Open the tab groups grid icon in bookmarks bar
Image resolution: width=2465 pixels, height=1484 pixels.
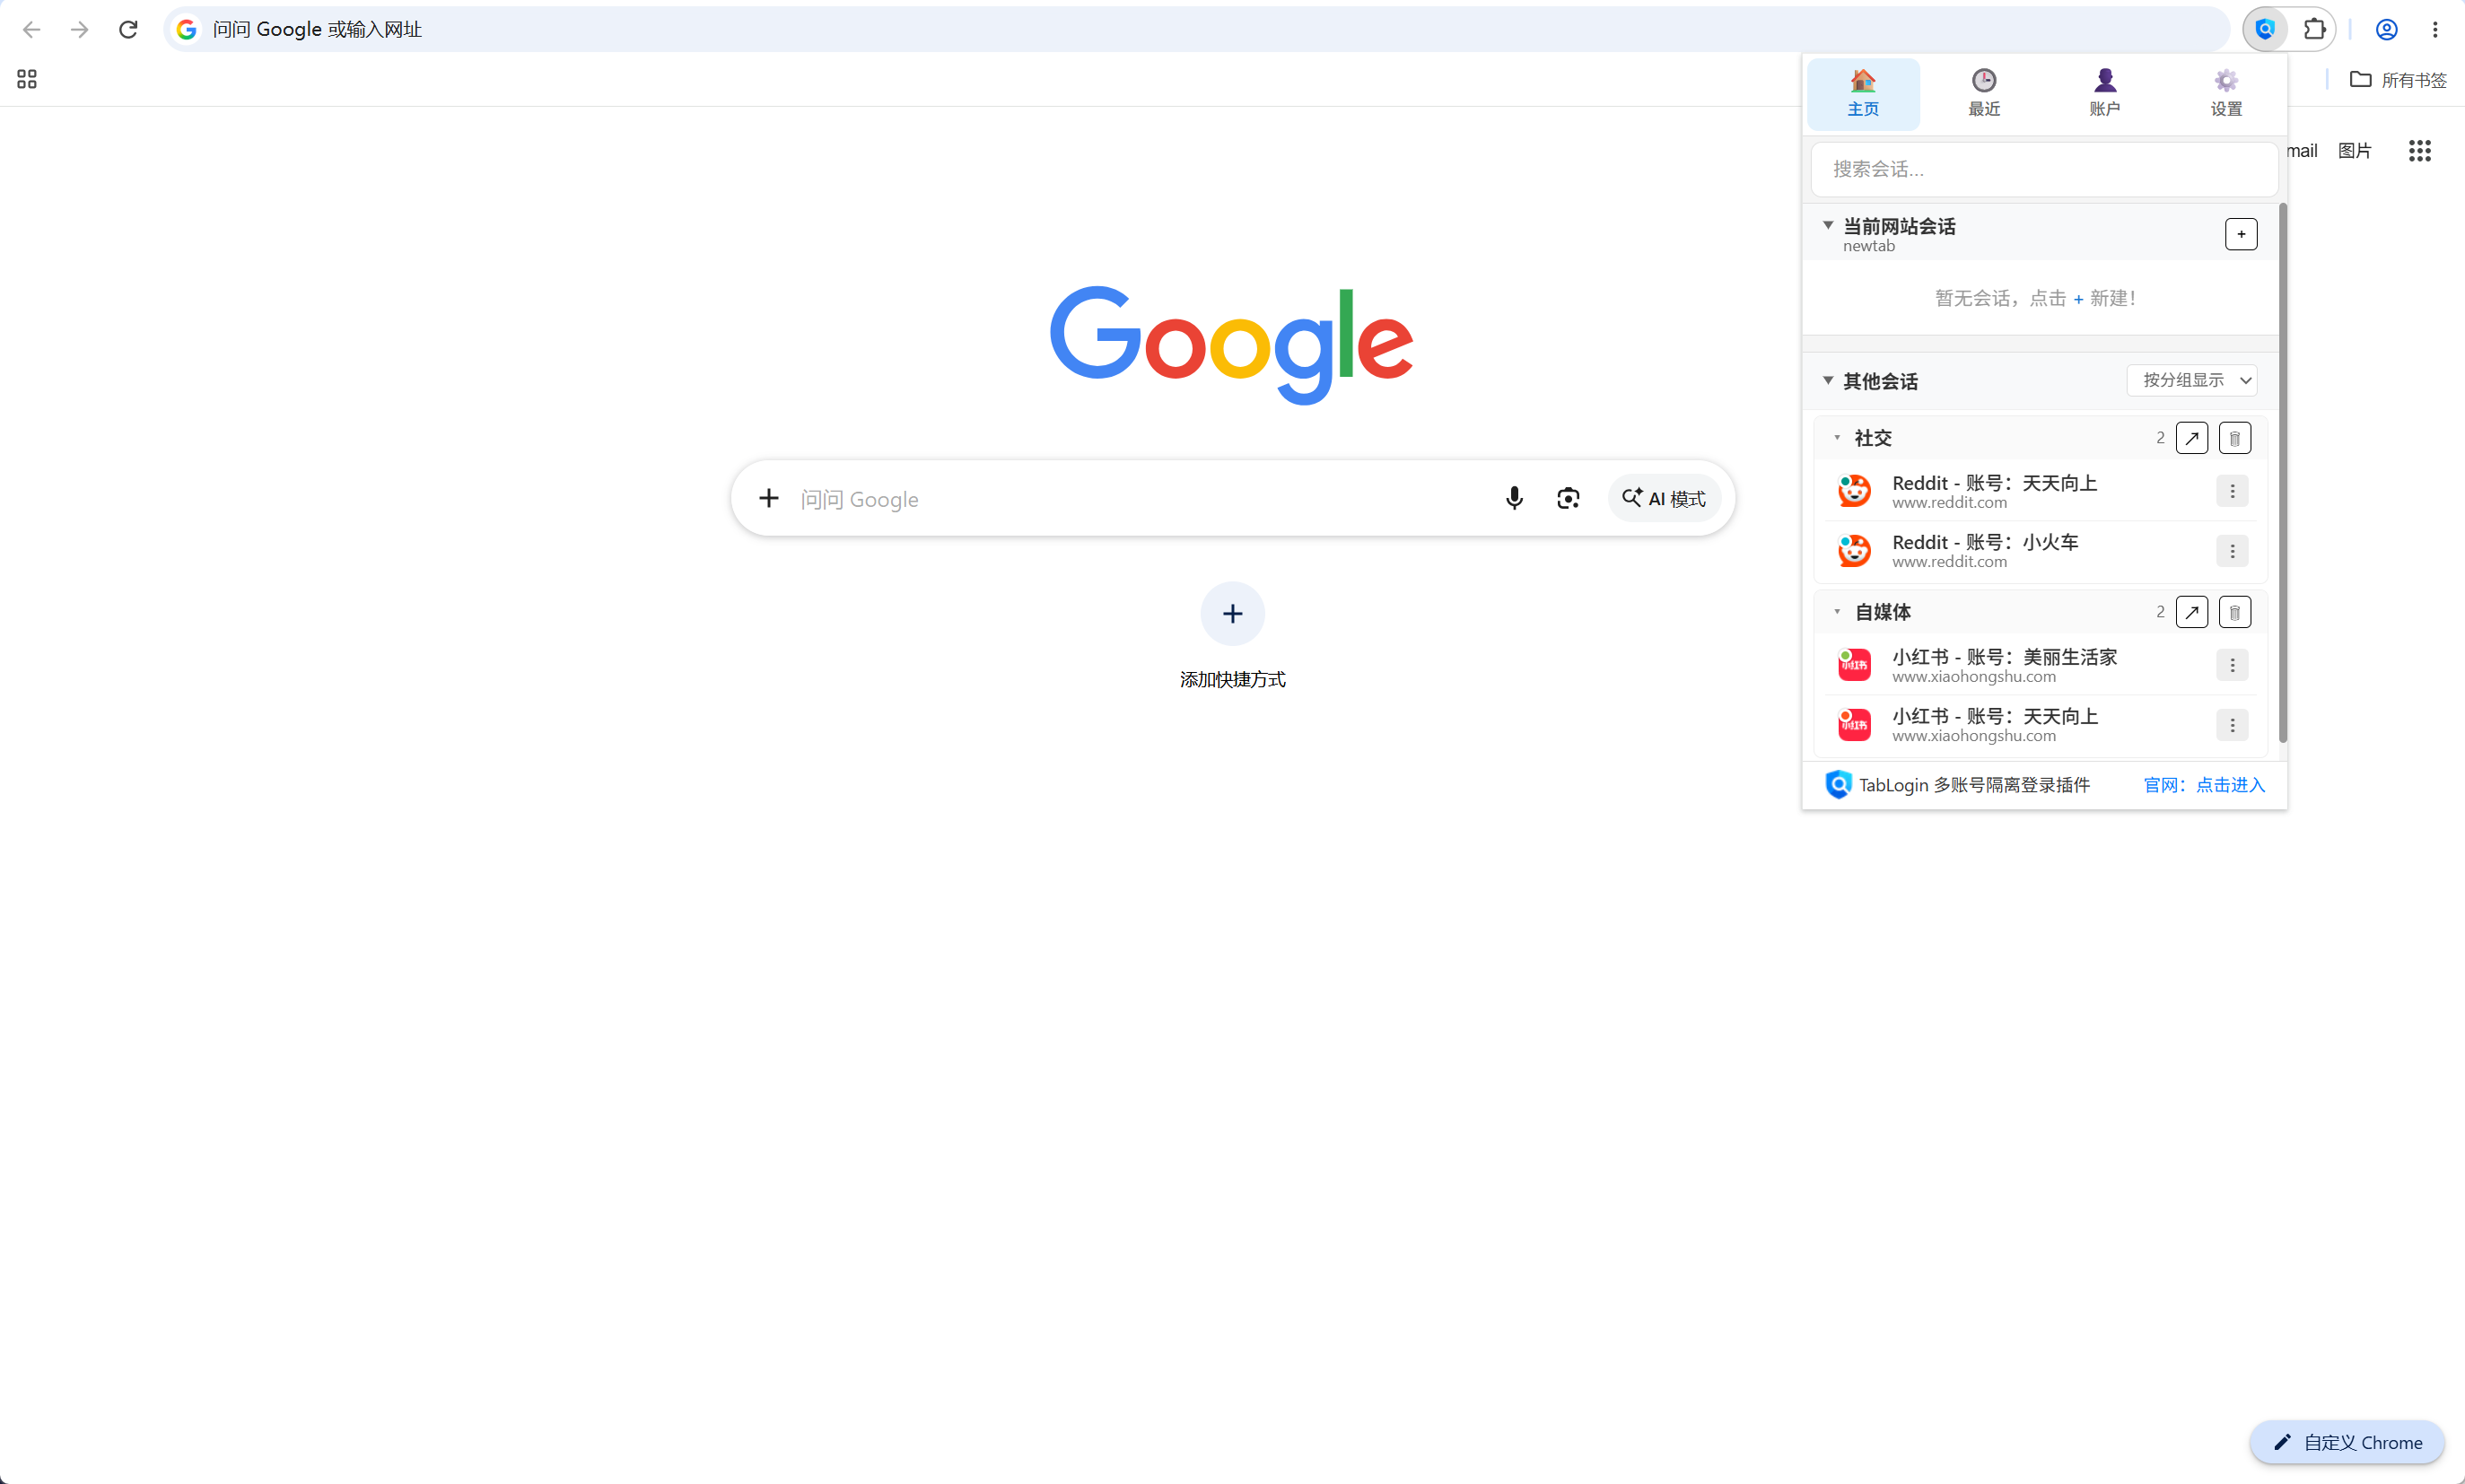27,79
